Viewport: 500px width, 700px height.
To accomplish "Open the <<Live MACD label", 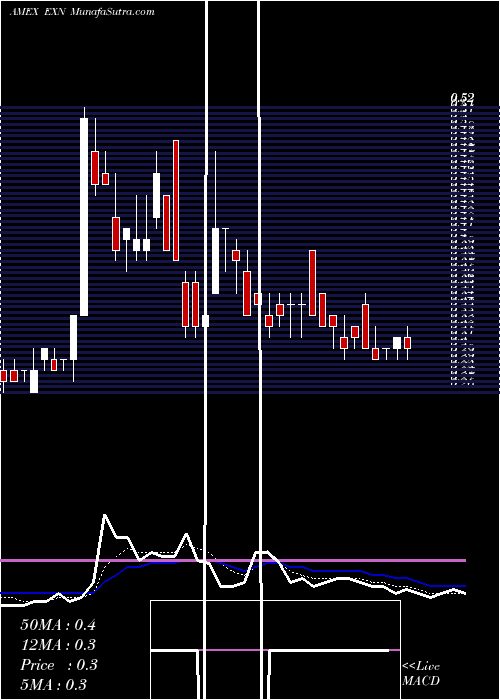I will 421,673.
